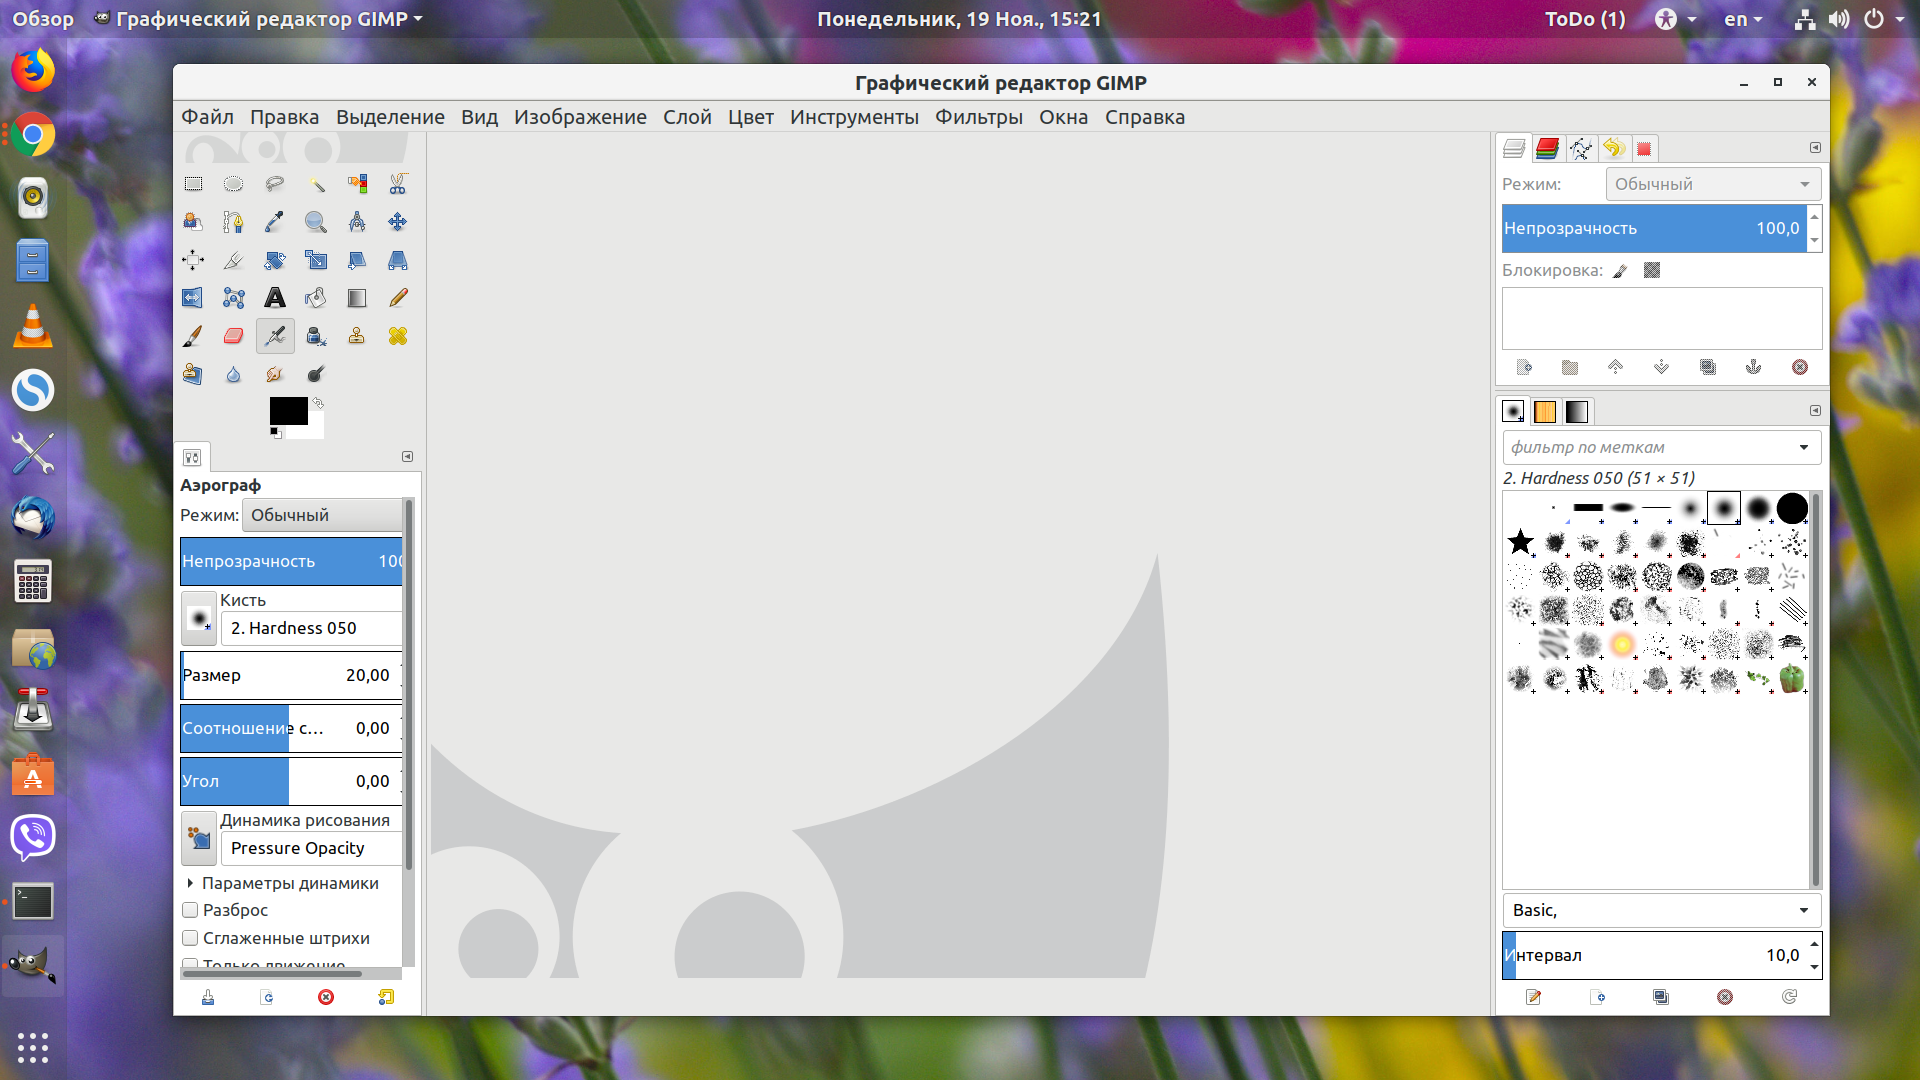Open brush selector next to Кисть

(199, 618)
